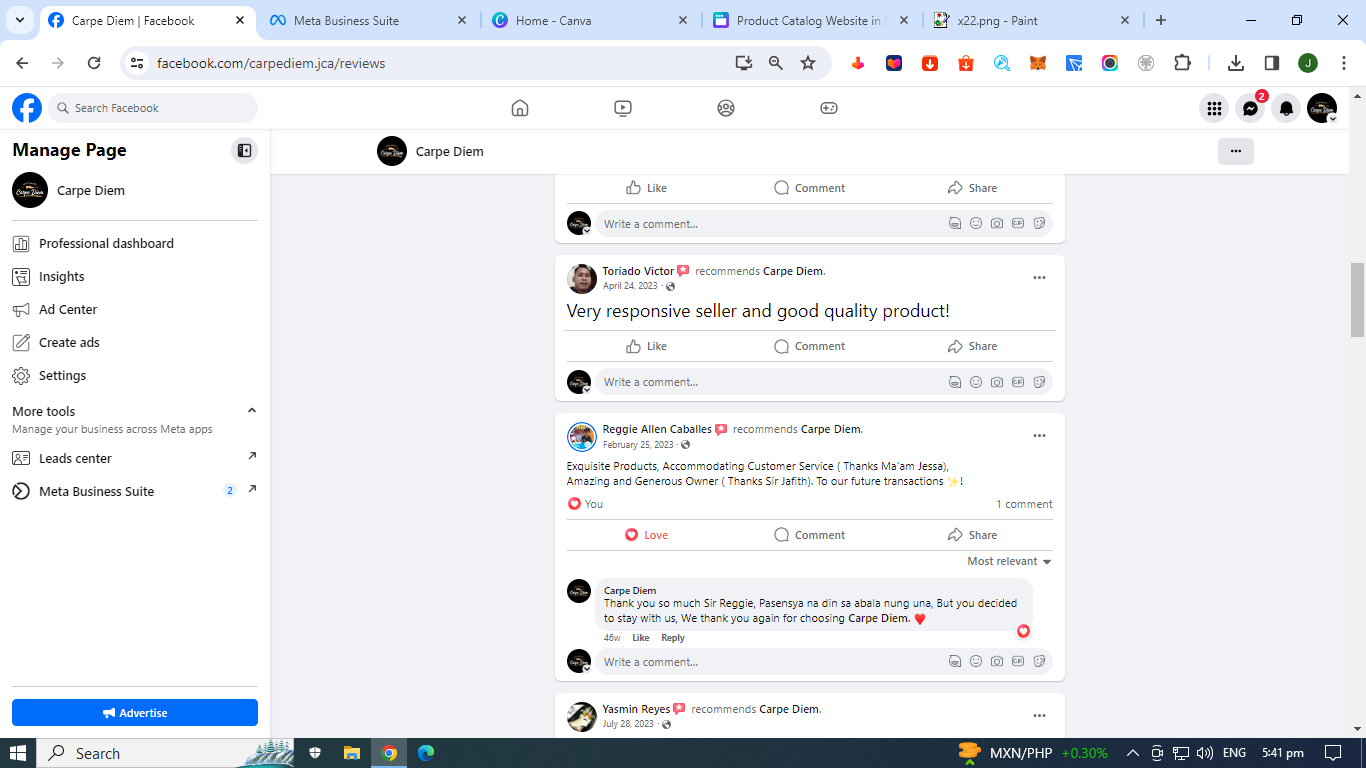Like Toriado Victor's review
Image resolution: width=1366 pixels, height=768 pixels.
coord(646,346)
